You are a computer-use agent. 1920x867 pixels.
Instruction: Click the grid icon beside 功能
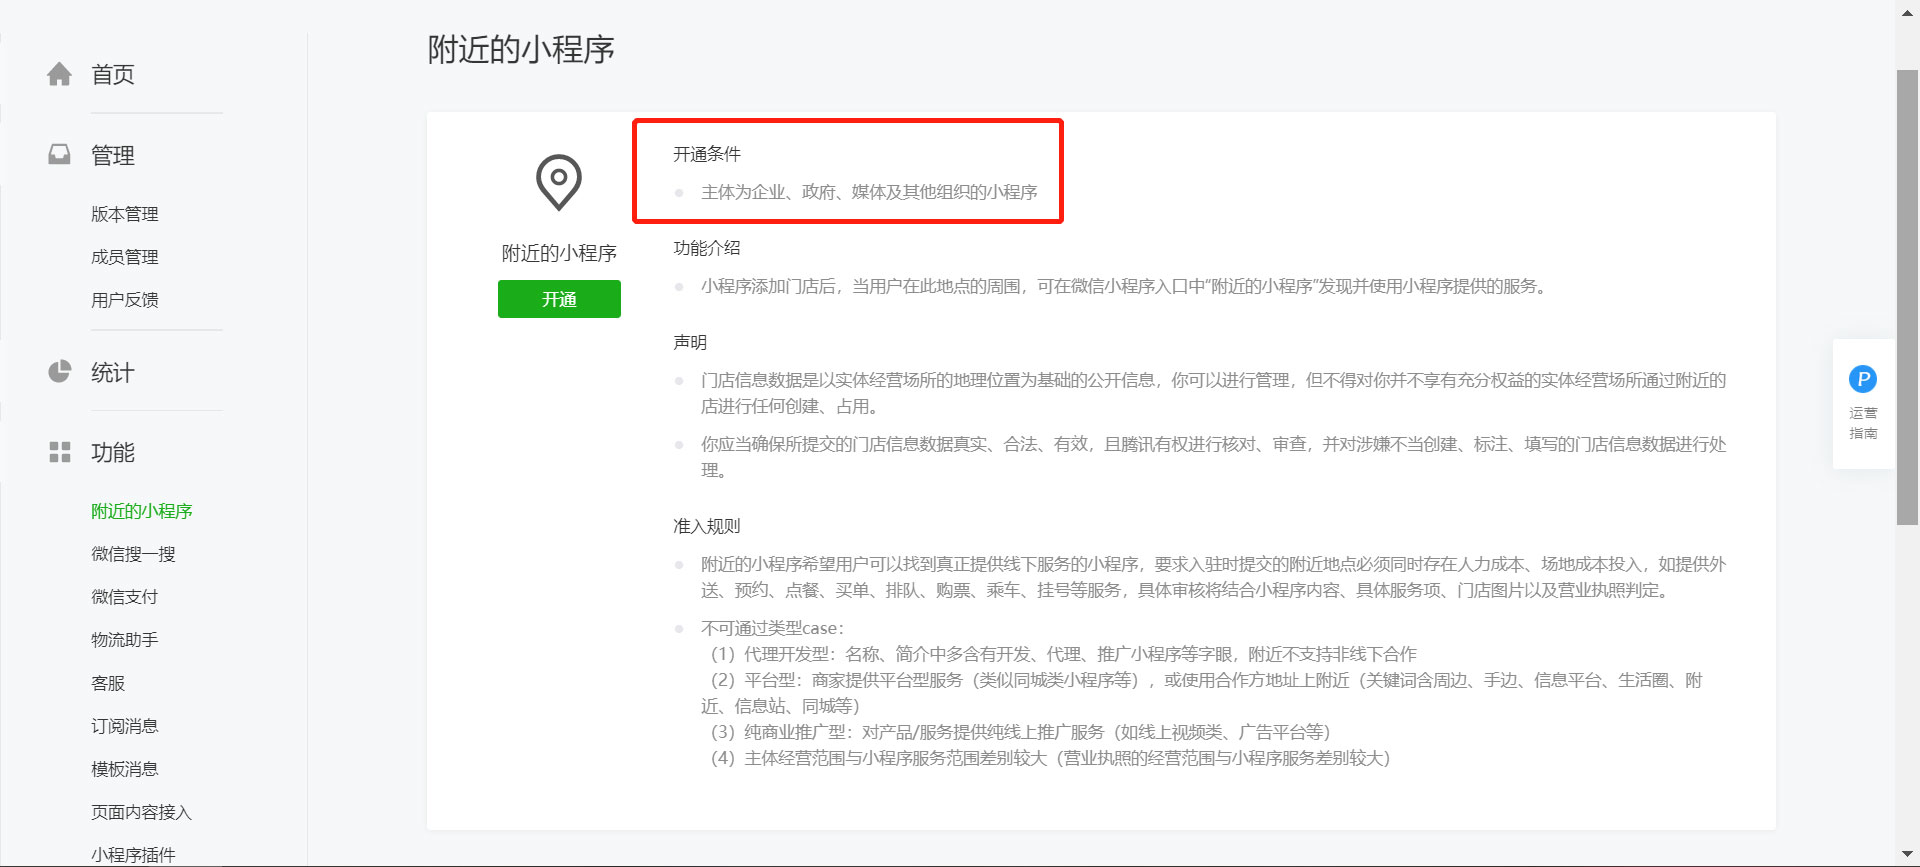tap(60, 452)
